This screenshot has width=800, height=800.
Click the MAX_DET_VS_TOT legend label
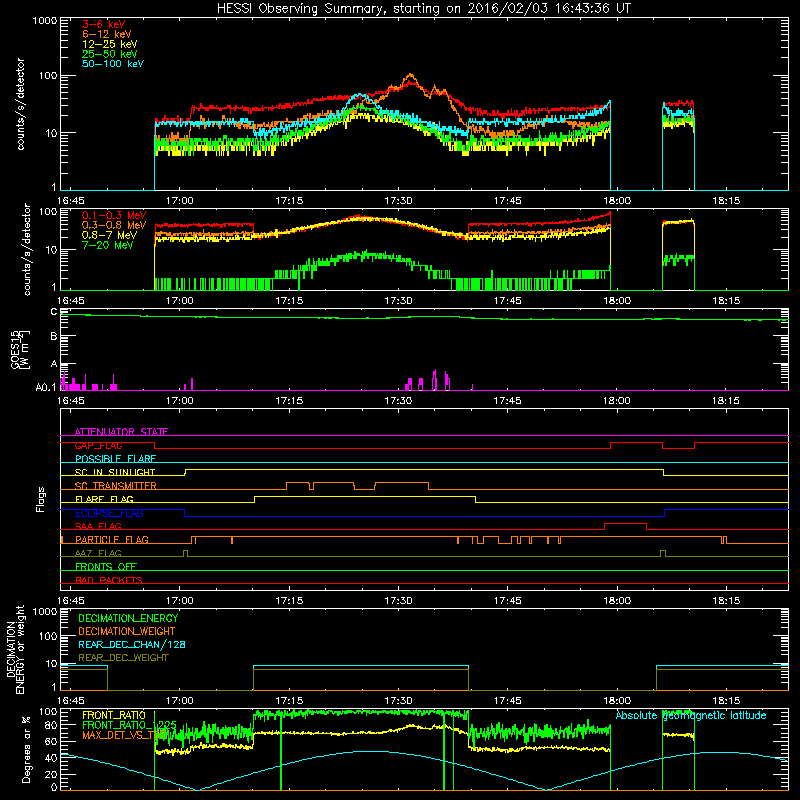[x=124, y=735]
